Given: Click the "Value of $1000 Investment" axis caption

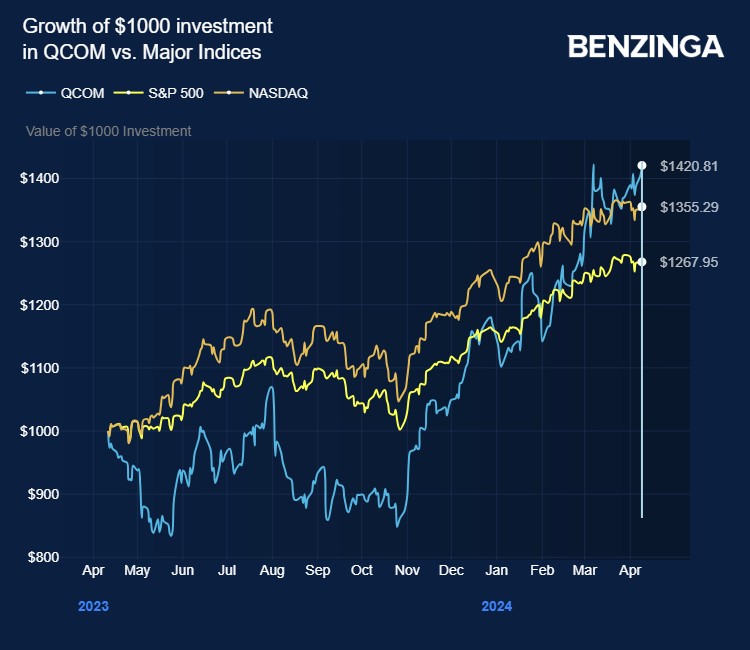Looking at the screenshot, I should [x=108, y=131].
